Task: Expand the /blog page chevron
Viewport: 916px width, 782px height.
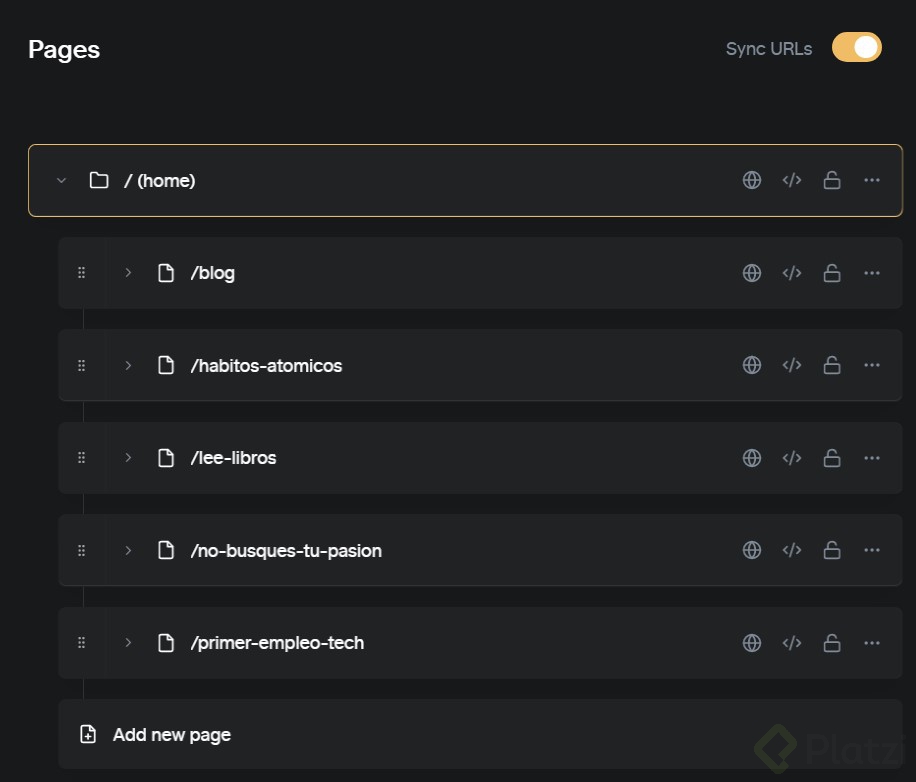Action: click(128, 273)
